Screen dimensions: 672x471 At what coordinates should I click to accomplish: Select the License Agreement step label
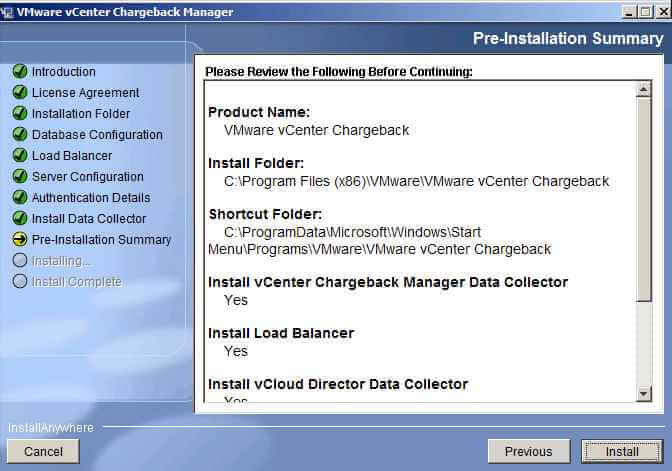(x=85, y=93)
